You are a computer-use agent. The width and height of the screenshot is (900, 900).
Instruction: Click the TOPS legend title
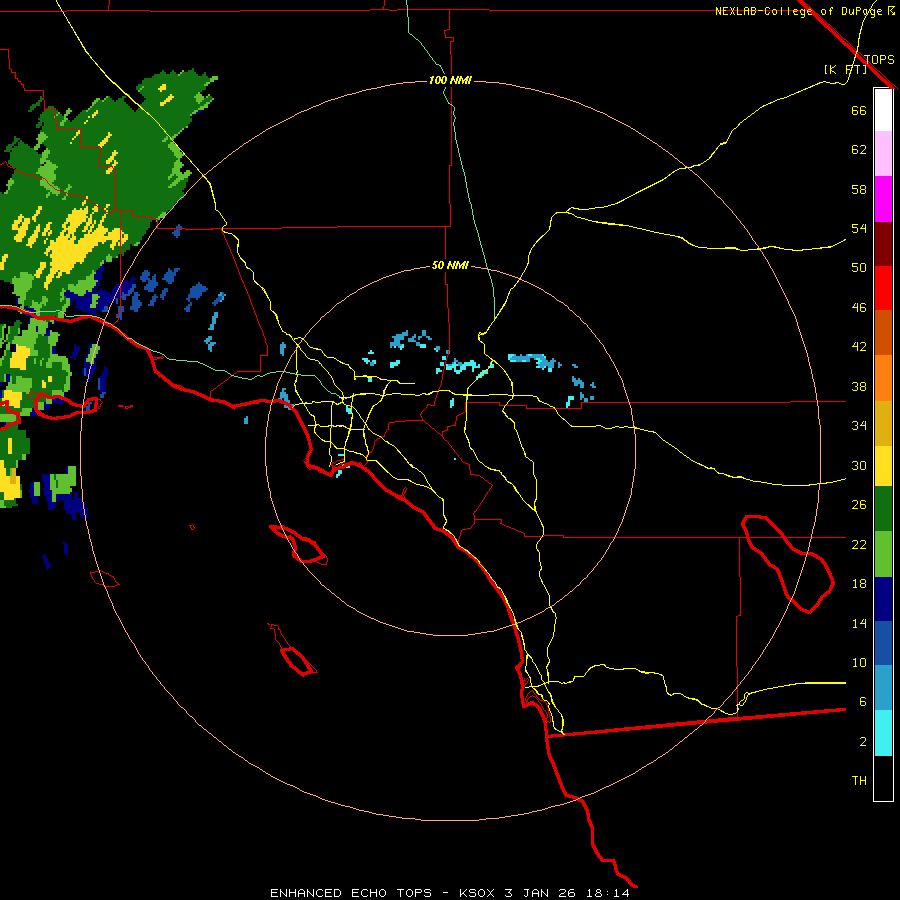coord(879,60)
